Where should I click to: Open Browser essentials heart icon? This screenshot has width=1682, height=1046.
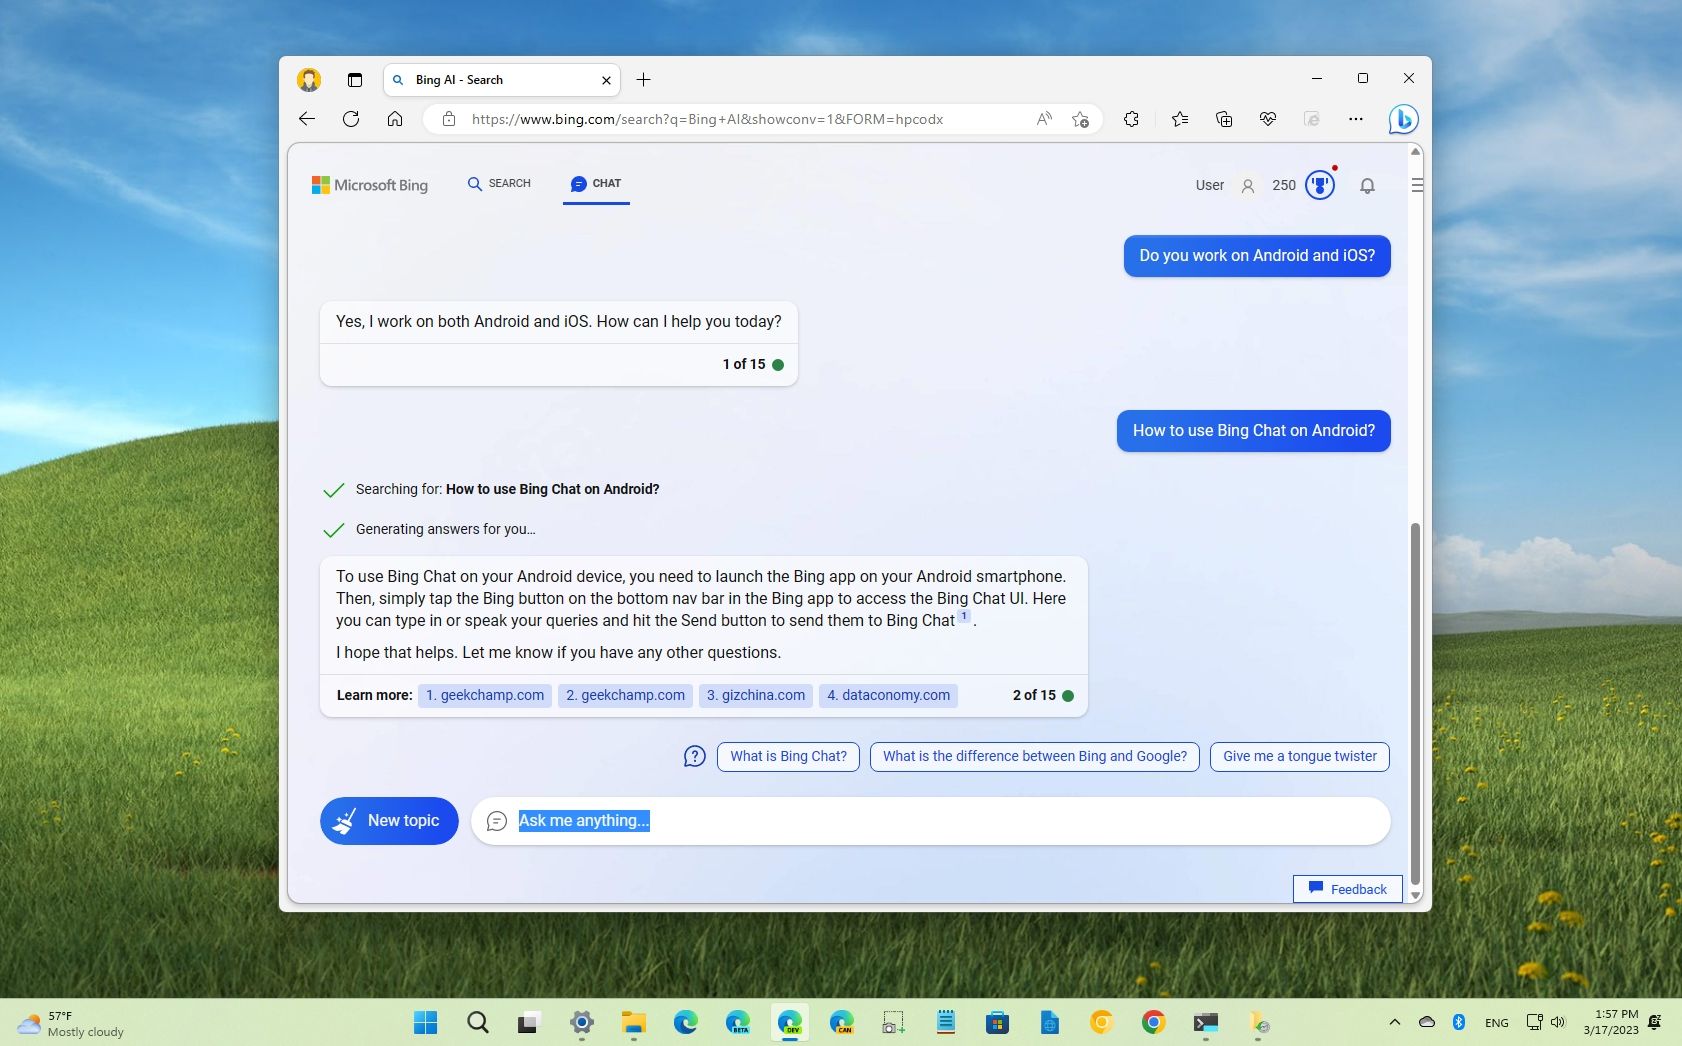pyautogui.click(x=1268, y=119)
